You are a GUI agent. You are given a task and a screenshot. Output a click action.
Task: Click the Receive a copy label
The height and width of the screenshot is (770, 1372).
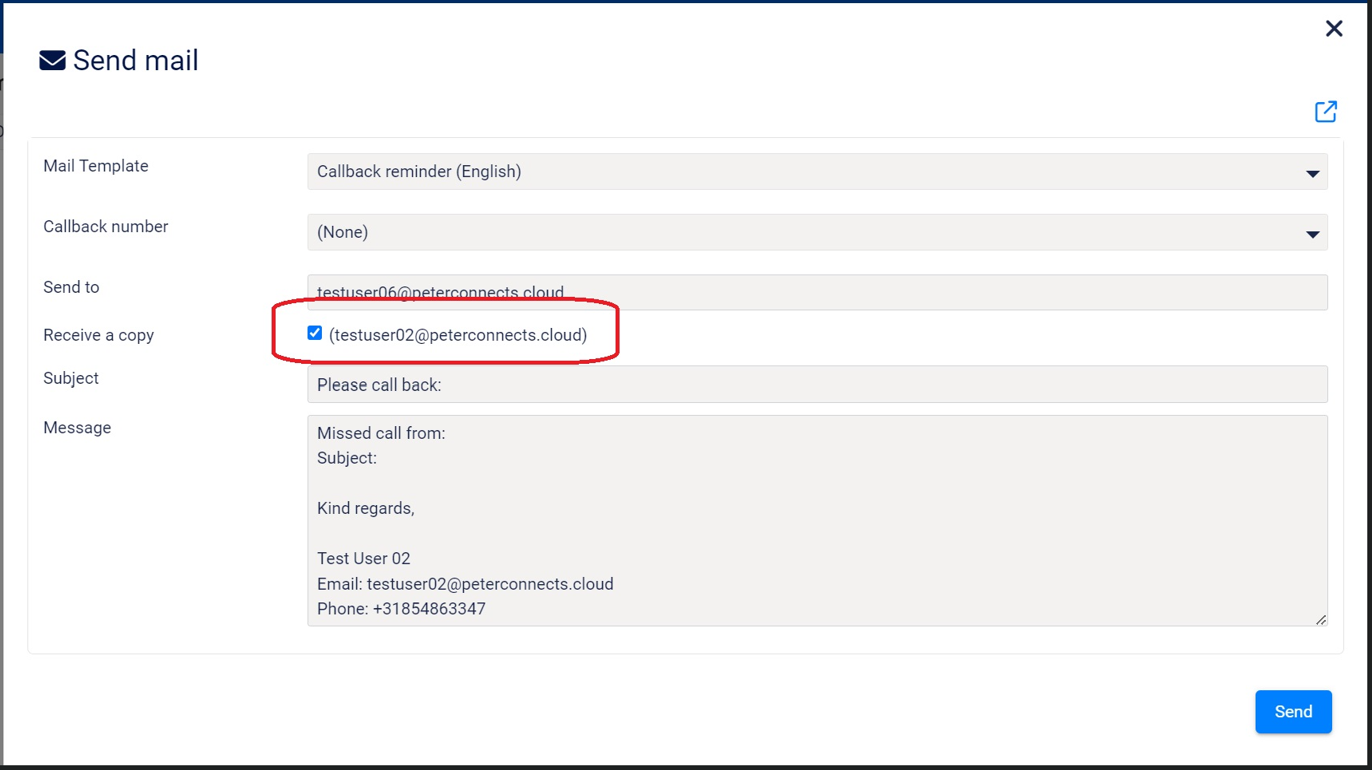pos(98,335)
